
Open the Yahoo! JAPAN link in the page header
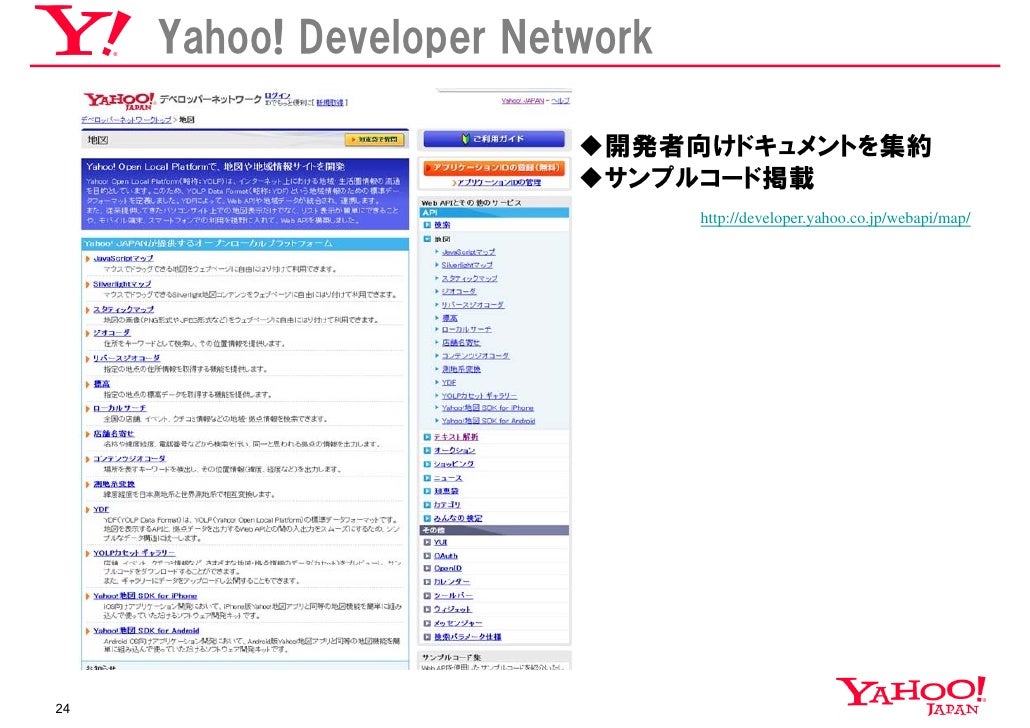[522, 101]
